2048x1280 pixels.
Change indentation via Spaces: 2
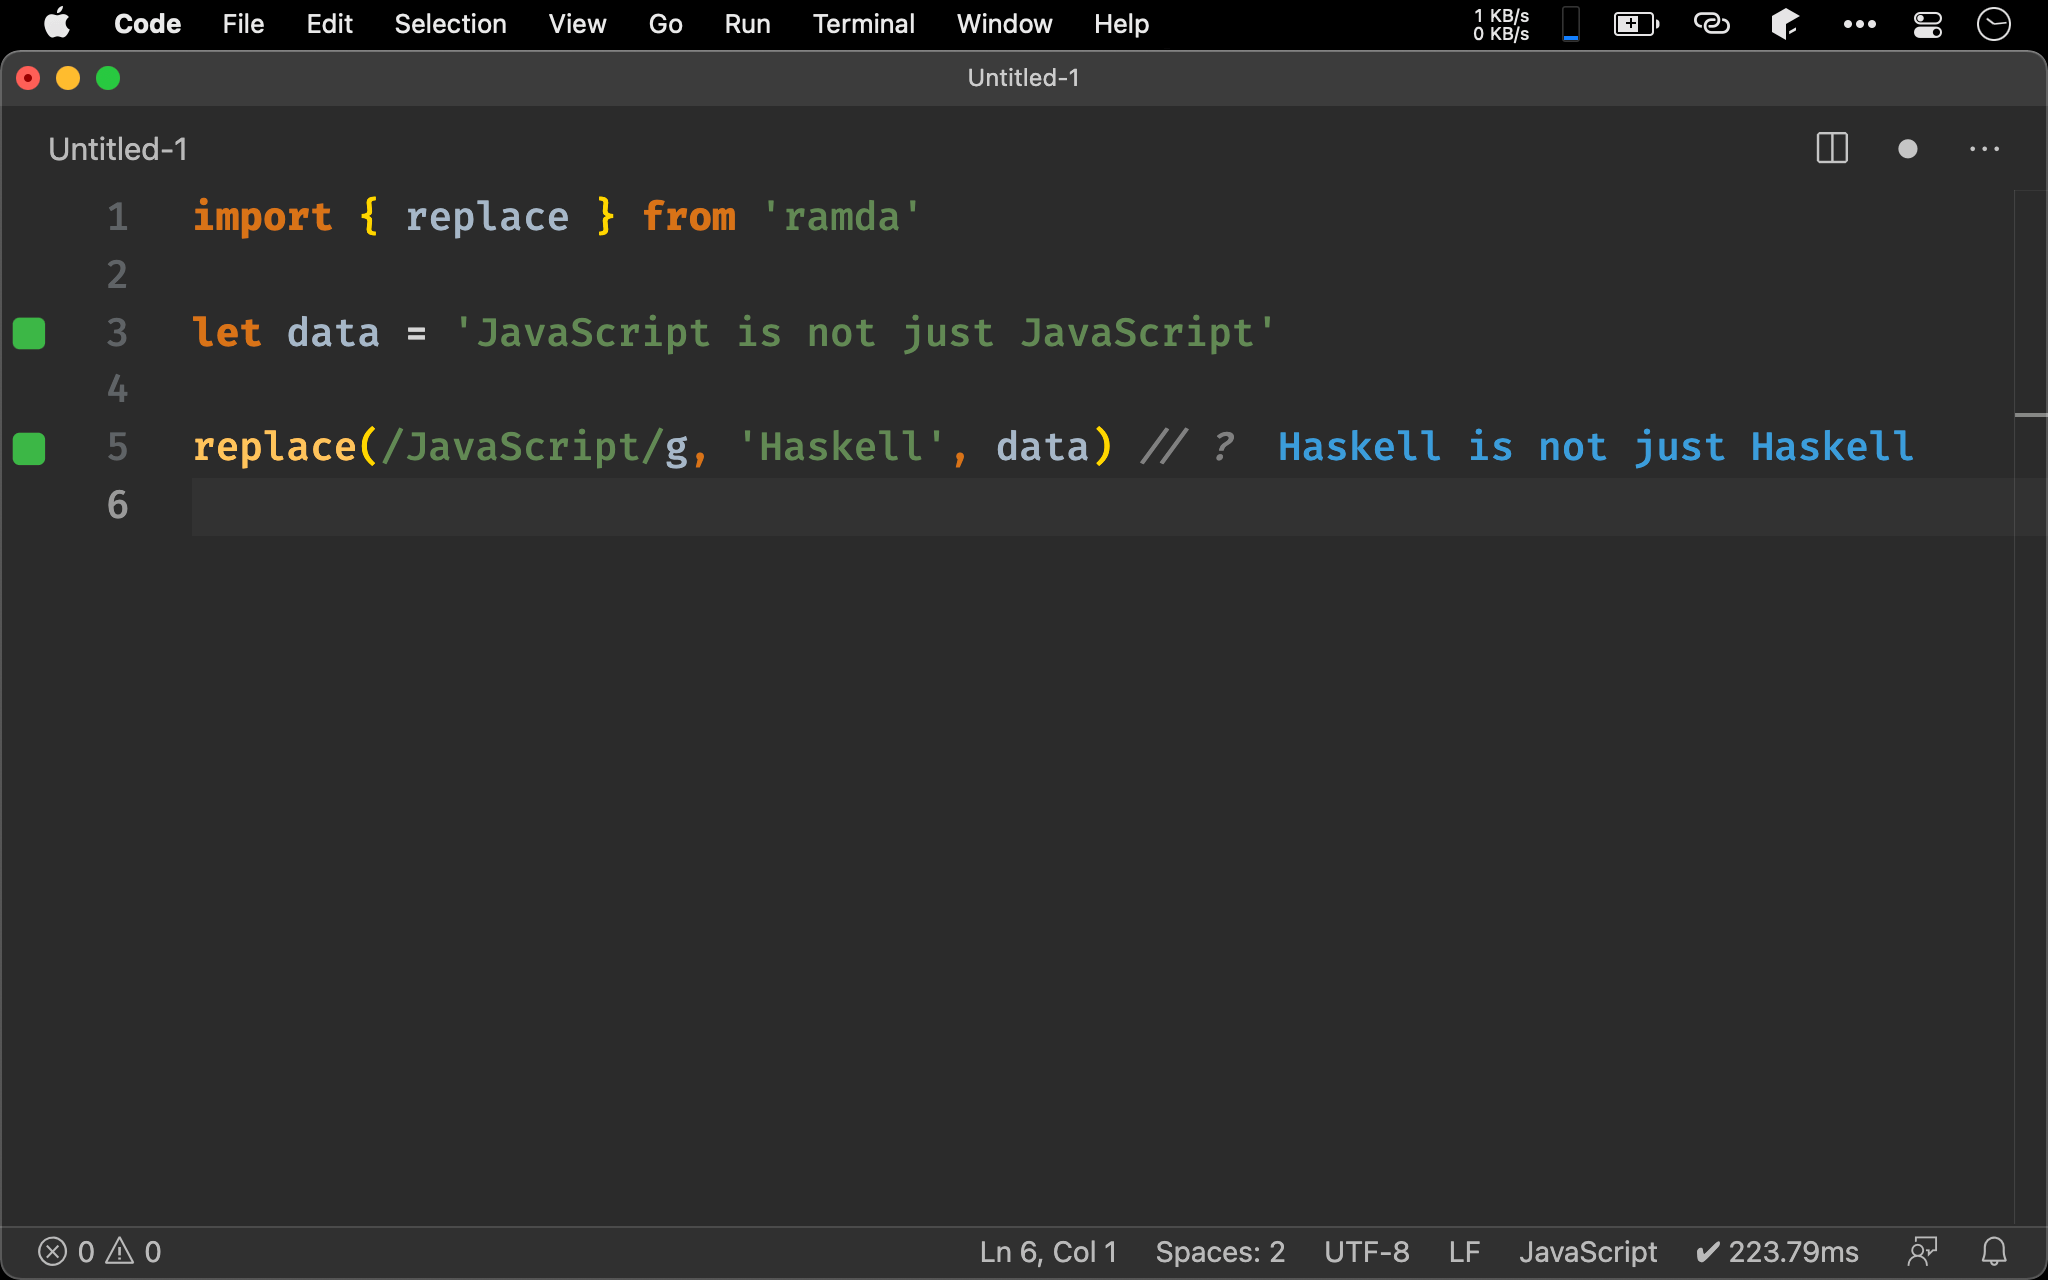tap(1220, 1252)
